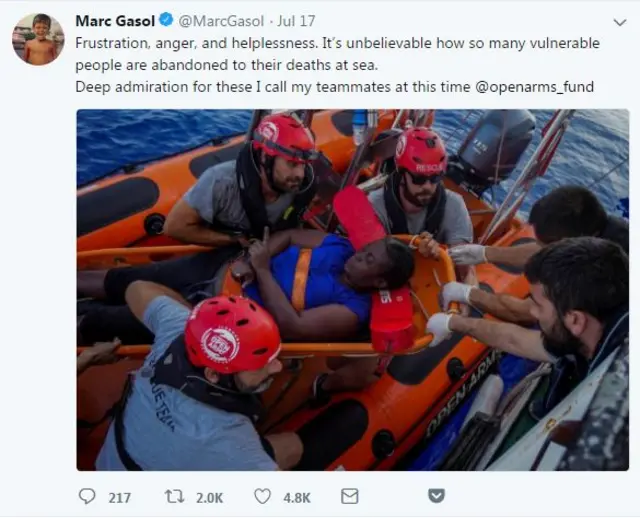The image size is (640, 518).
Task: Click the Open Arms lettering on the boat
Action: [463, 394]
